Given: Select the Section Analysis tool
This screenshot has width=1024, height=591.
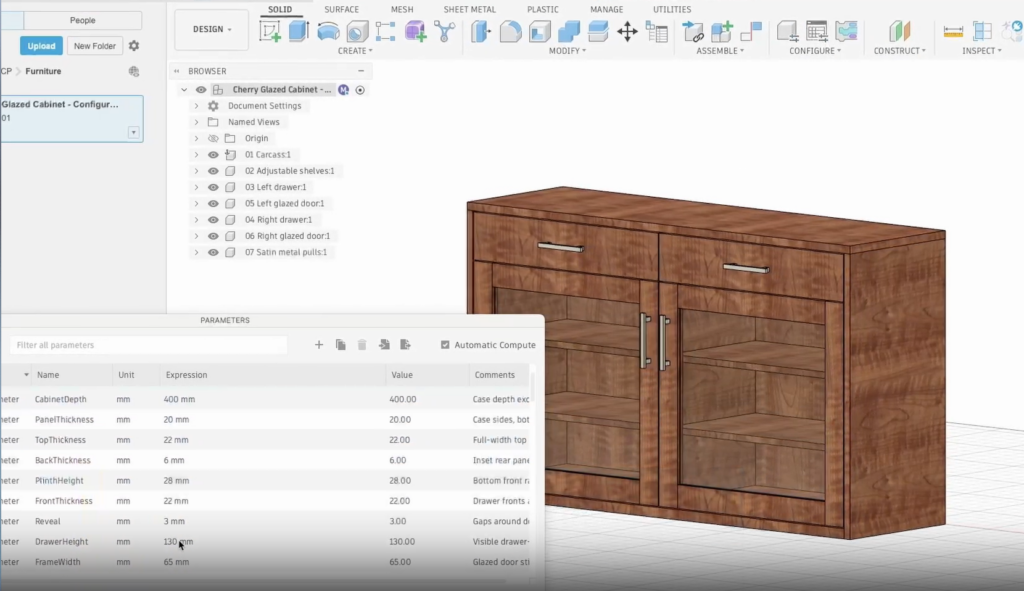Looking at the screenshot, I should pos(982,31).
